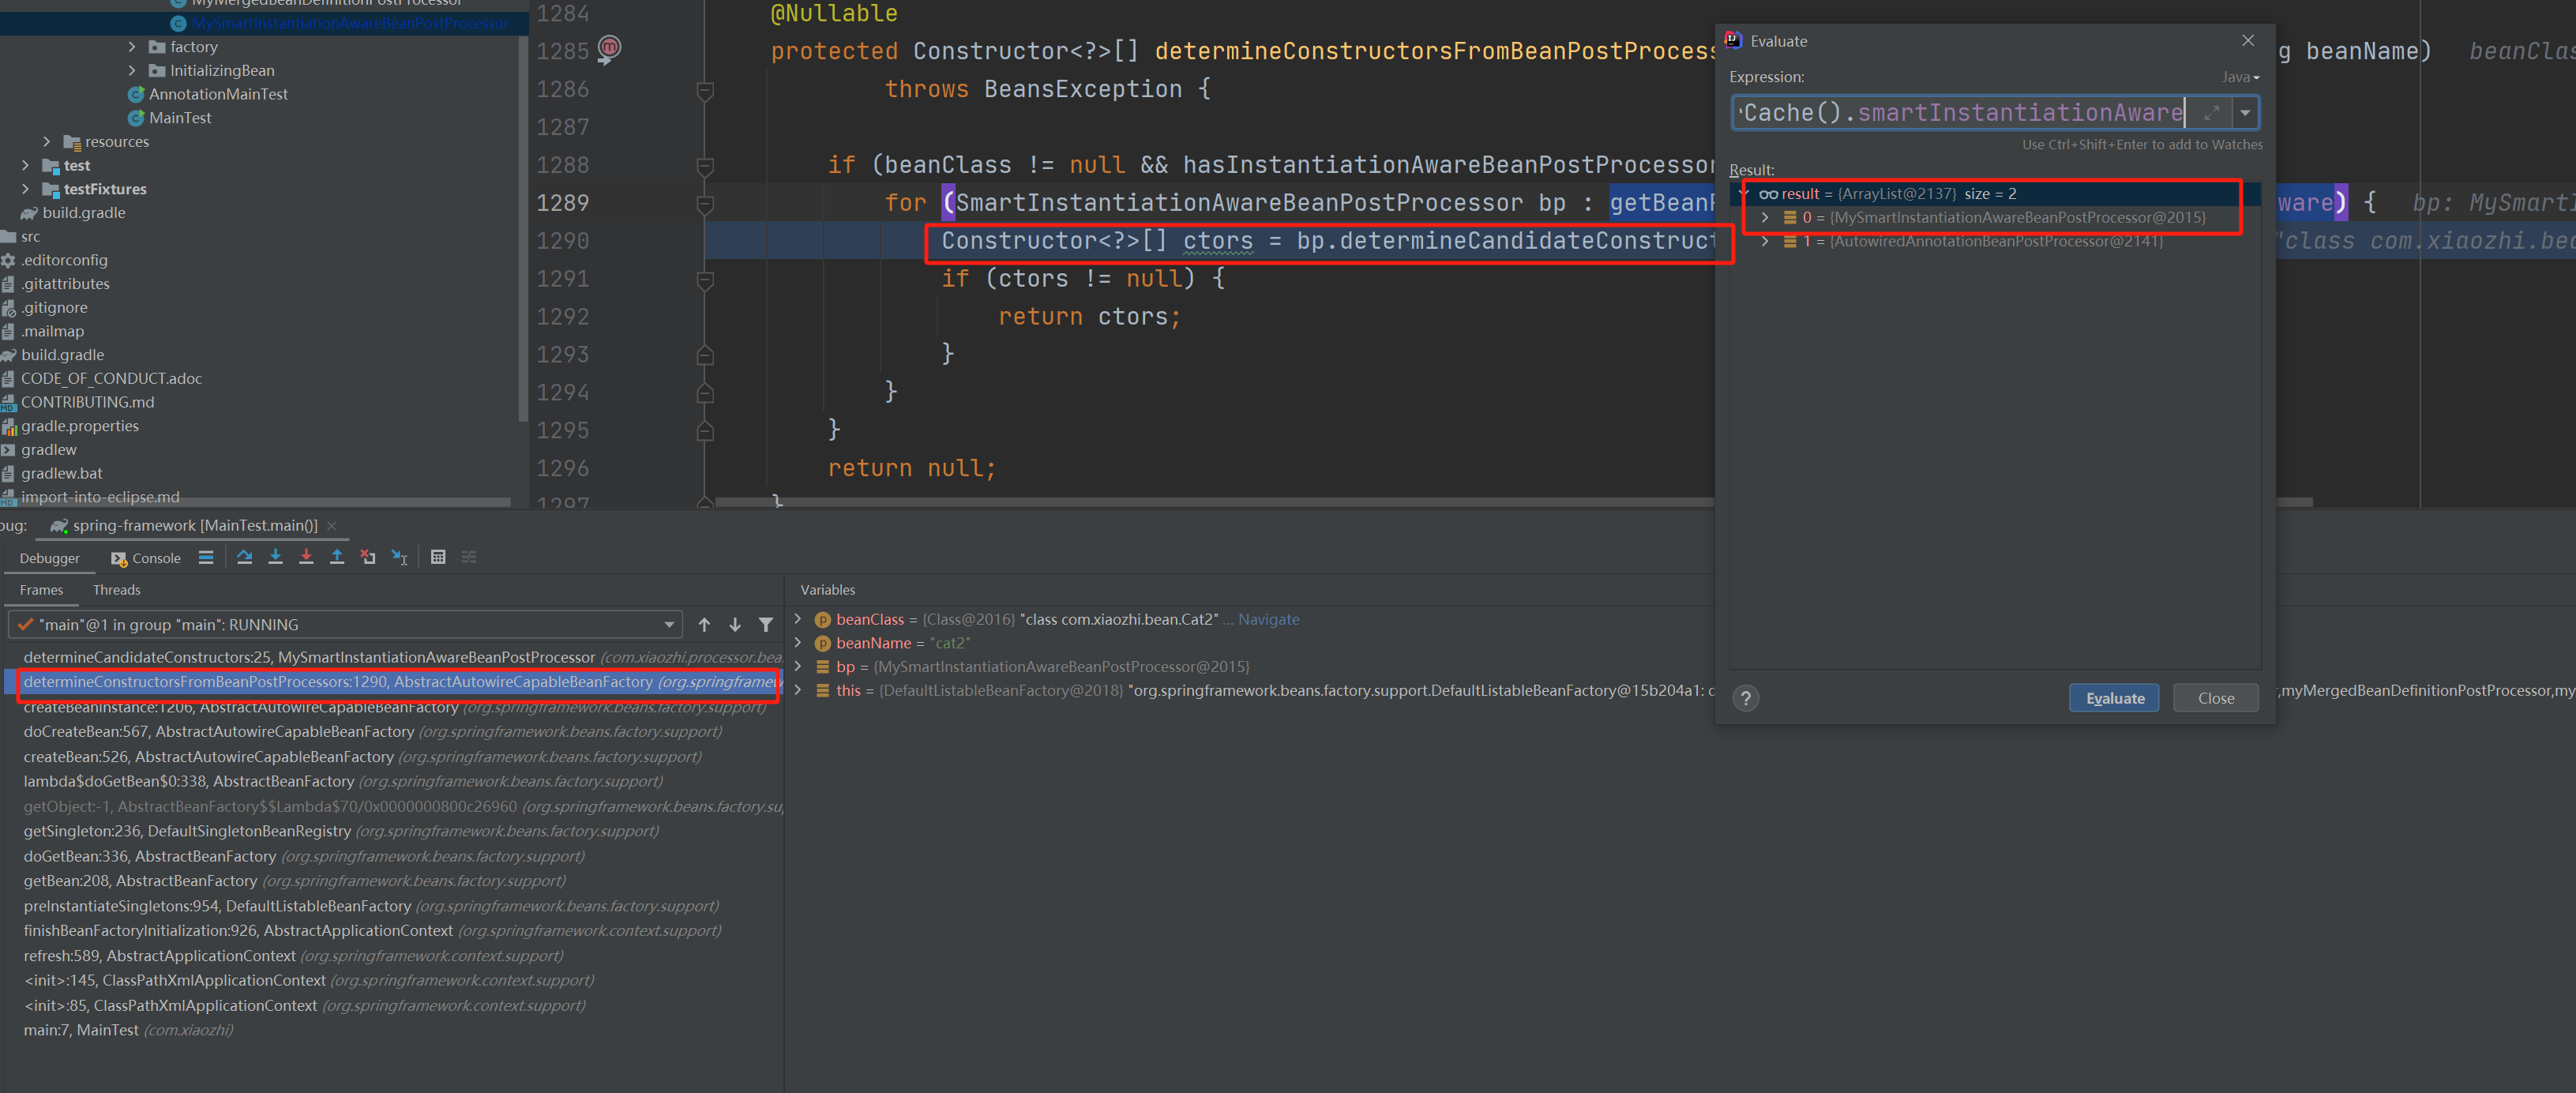
Task: Expand result item 1 AutowiredAnnotationBeanPostProcessor
Action: [x=1765, y=241]
